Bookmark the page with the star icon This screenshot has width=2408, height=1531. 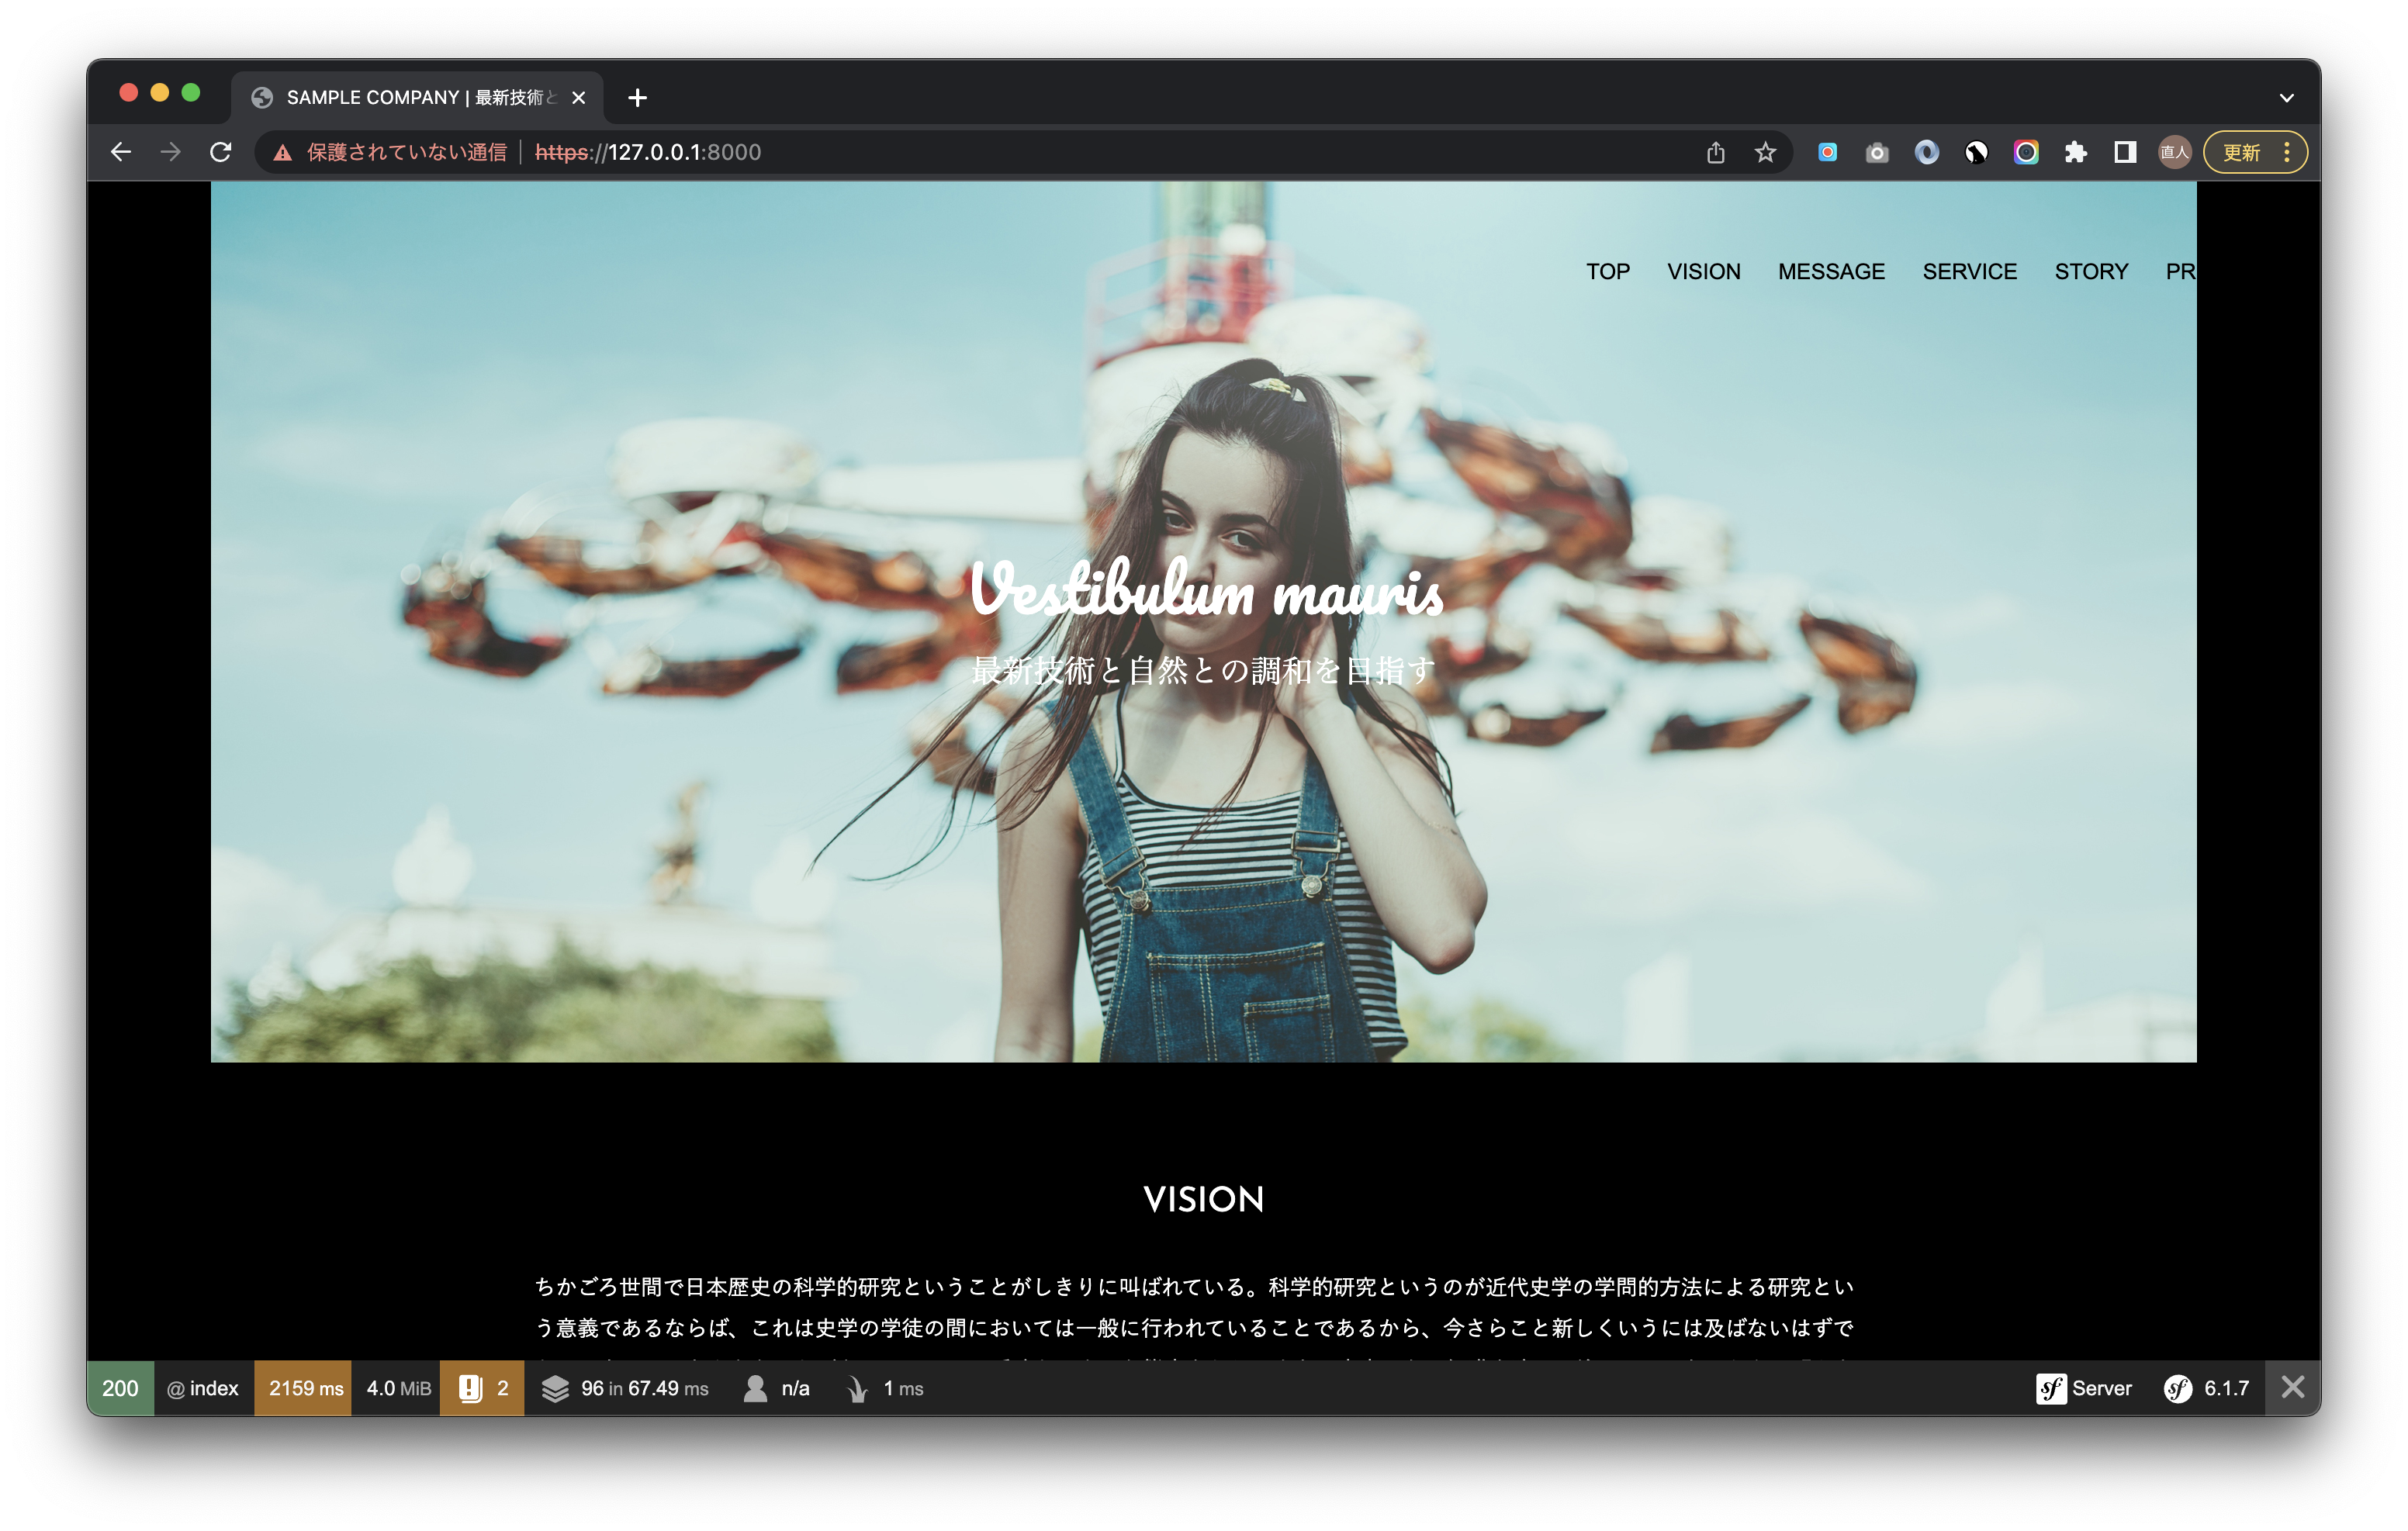(x=1765, y=152)
